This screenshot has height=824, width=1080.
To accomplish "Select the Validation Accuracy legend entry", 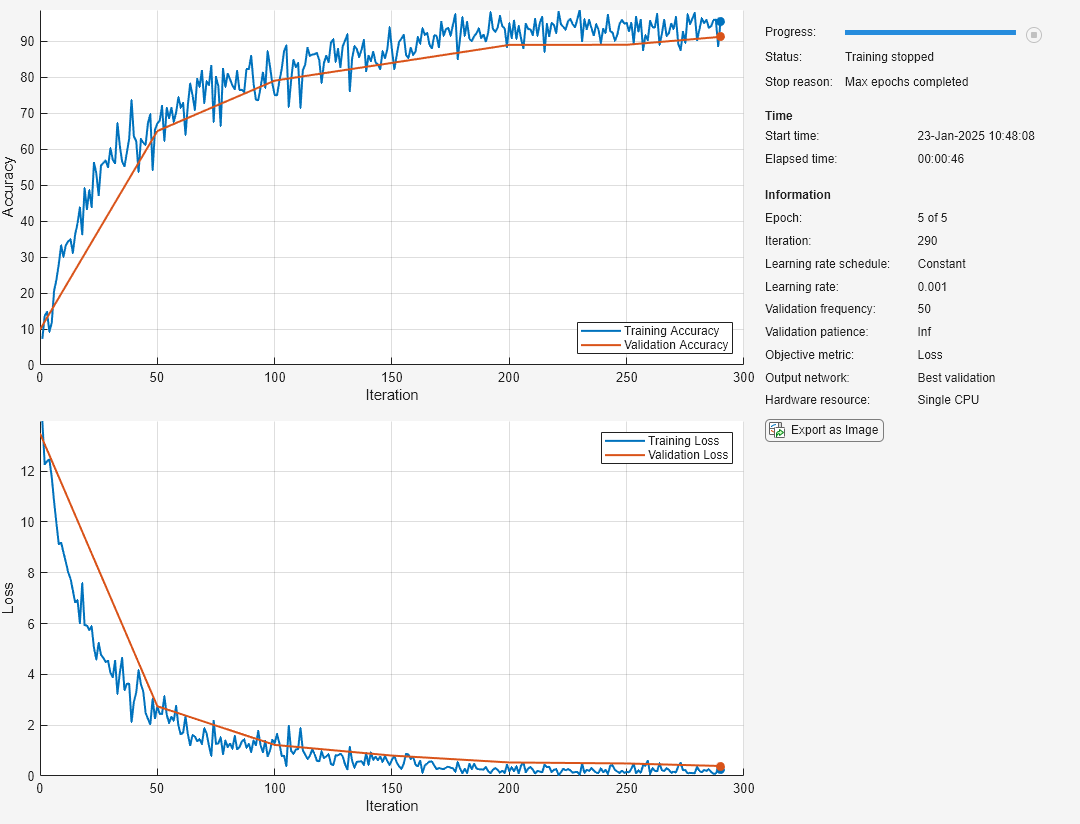I will click(654, 344).
